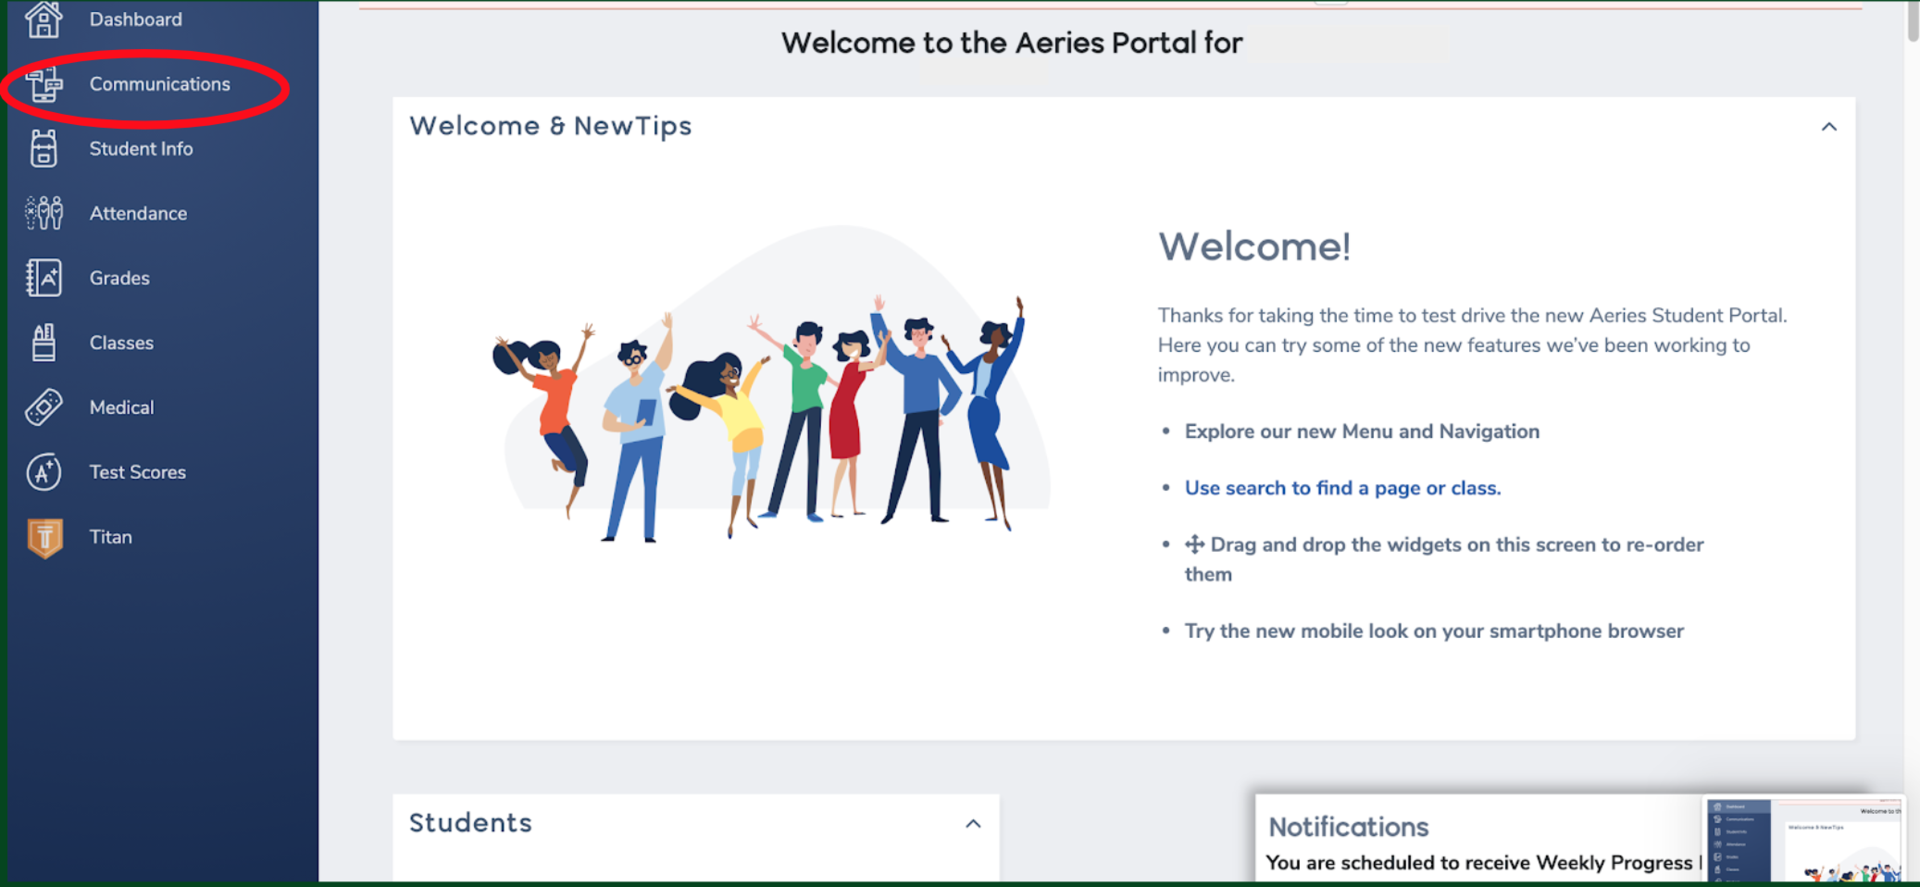
Task: Go to Test Scores
Action: (138, 472)
